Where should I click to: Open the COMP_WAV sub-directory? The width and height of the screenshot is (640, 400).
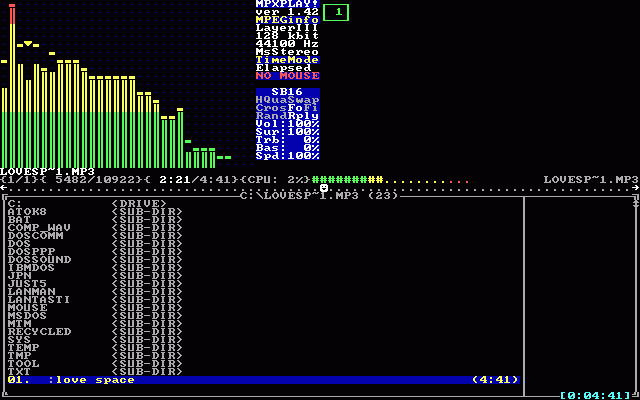tap(40, 227)
